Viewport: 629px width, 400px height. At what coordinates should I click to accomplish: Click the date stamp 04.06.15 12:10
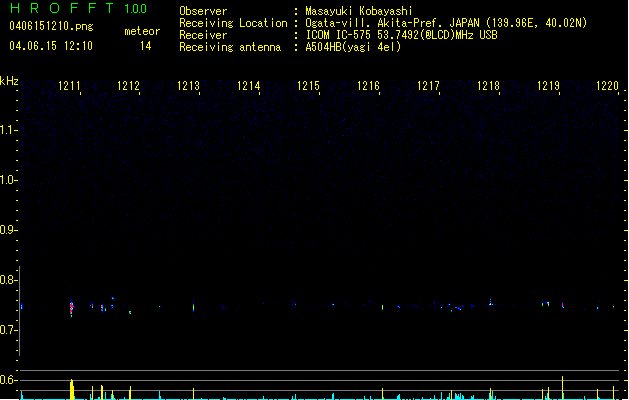51,46
